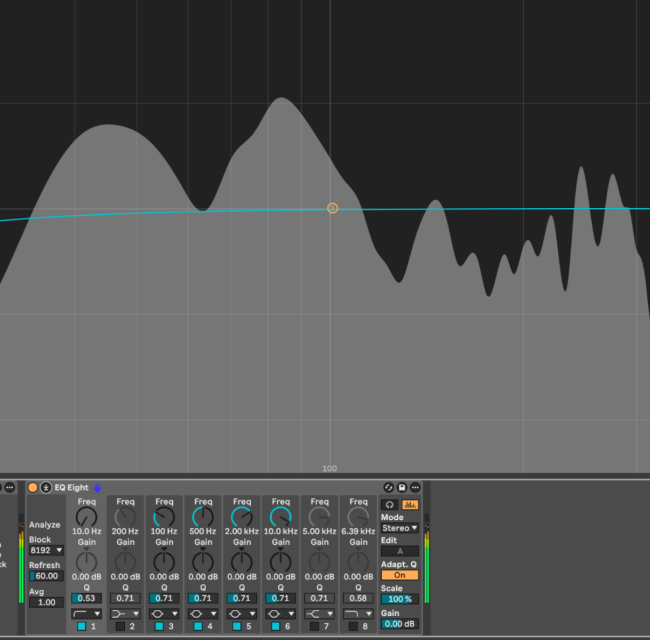
Task: Toggle the spectrum analyzer icon
Action: 408,504
